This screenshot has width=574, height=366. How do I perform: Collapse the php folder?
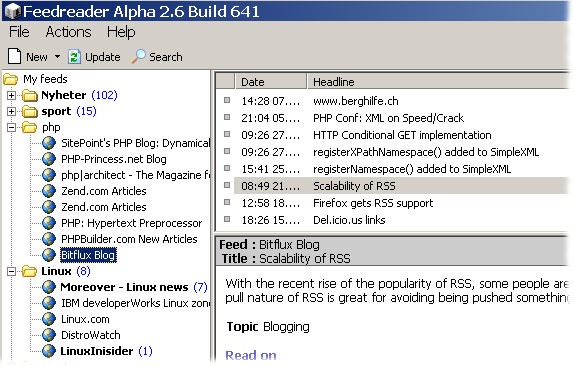[x=12, y=127]
